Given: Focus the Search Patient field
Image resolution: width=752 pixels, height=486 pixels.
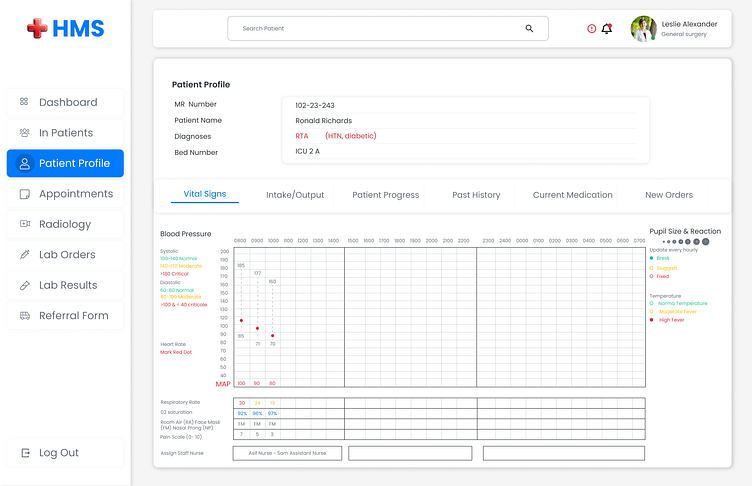Looking at the screenshot, I should click(x=388, y=28).
